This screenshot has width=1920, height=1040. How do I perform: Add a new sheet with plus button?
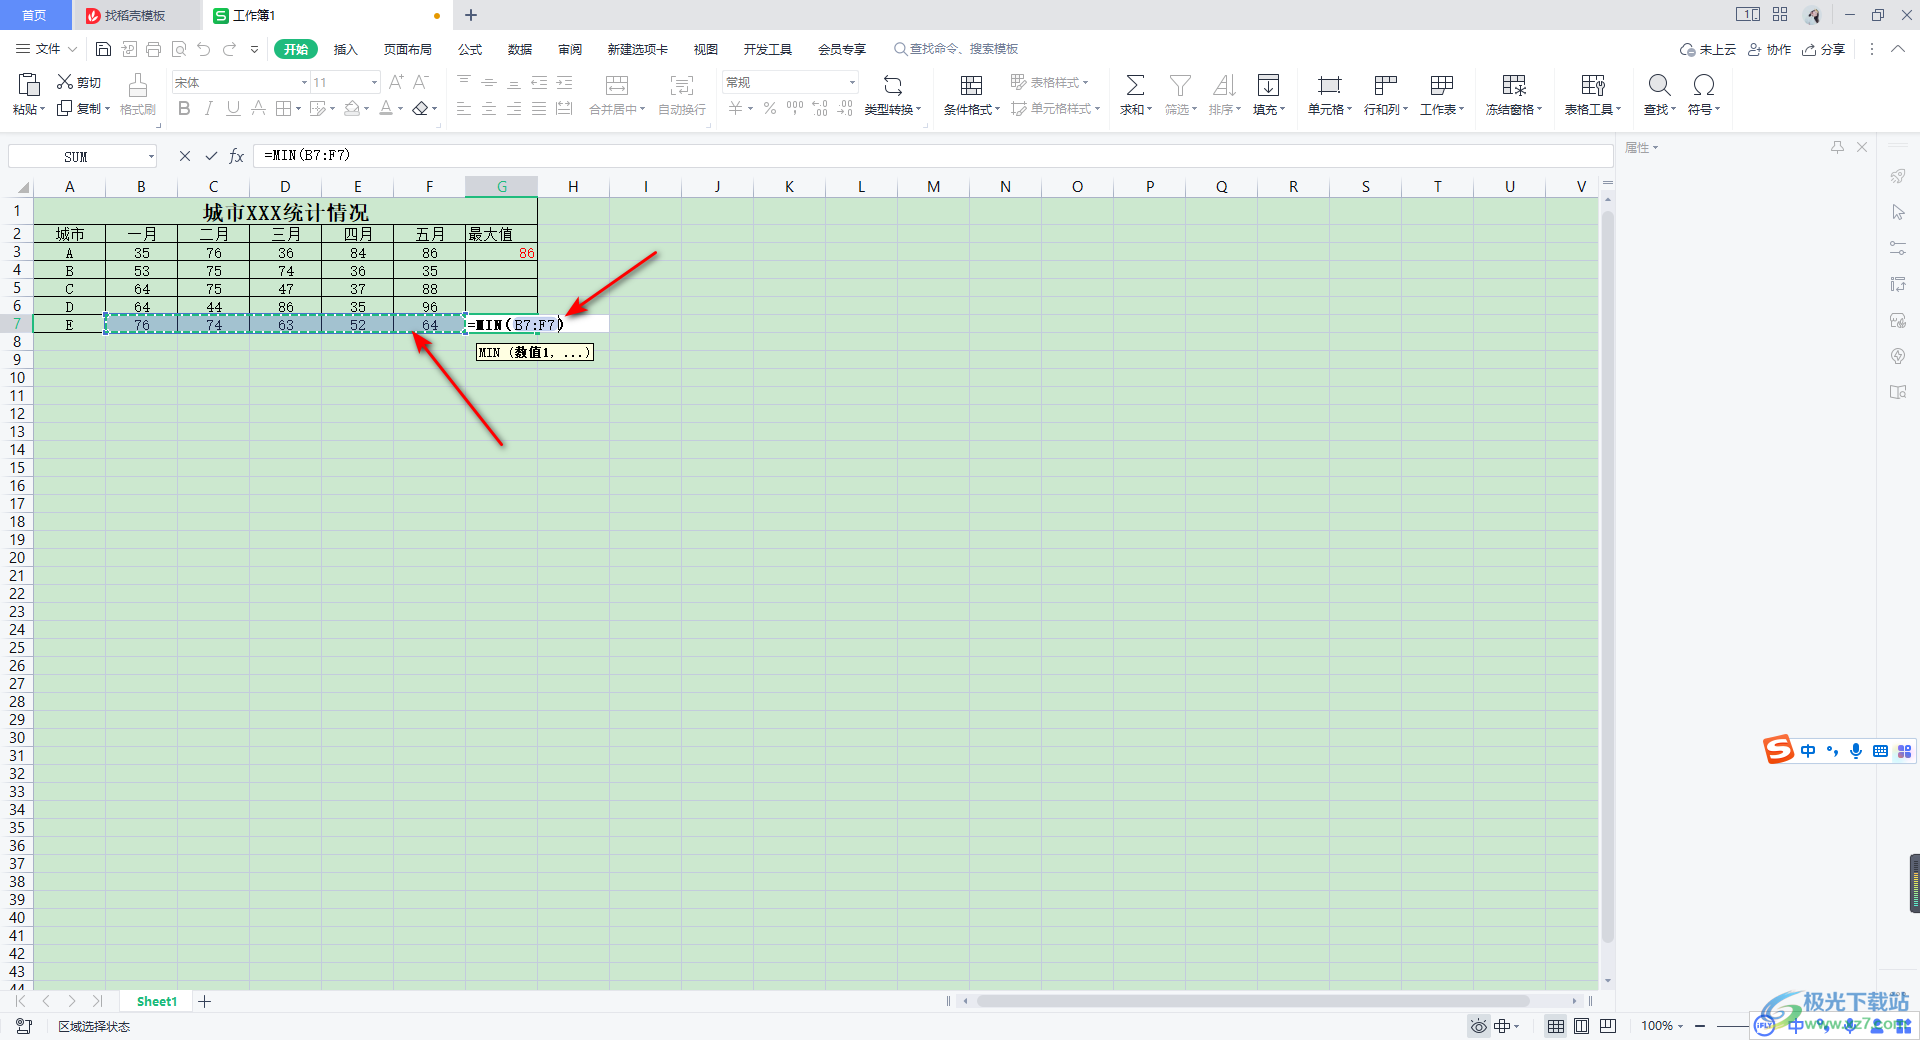point(205,1001)
